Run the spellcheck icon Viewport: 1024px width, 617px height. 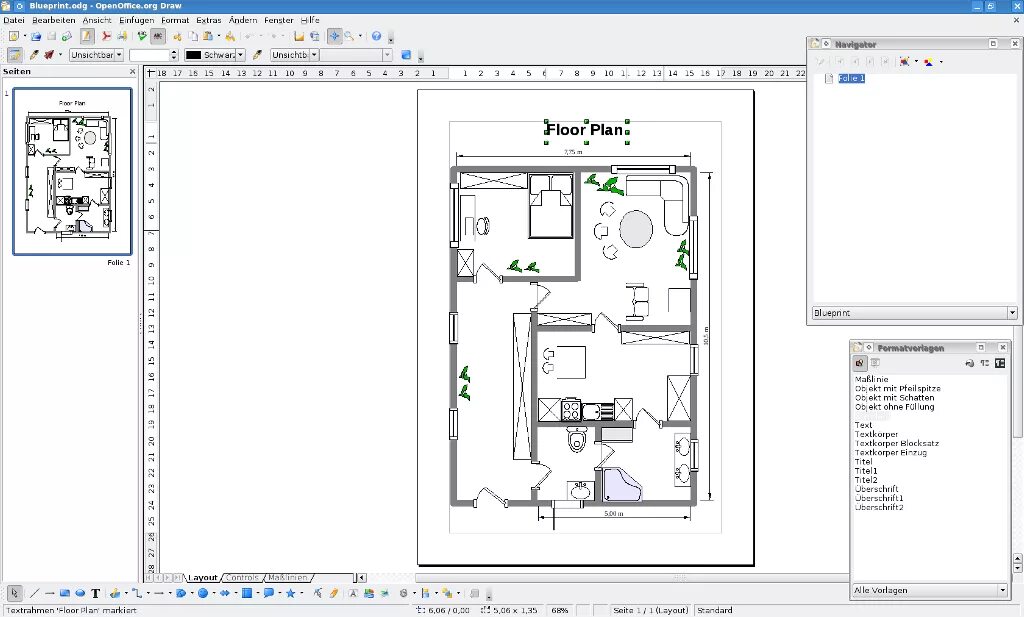(142, 37)
